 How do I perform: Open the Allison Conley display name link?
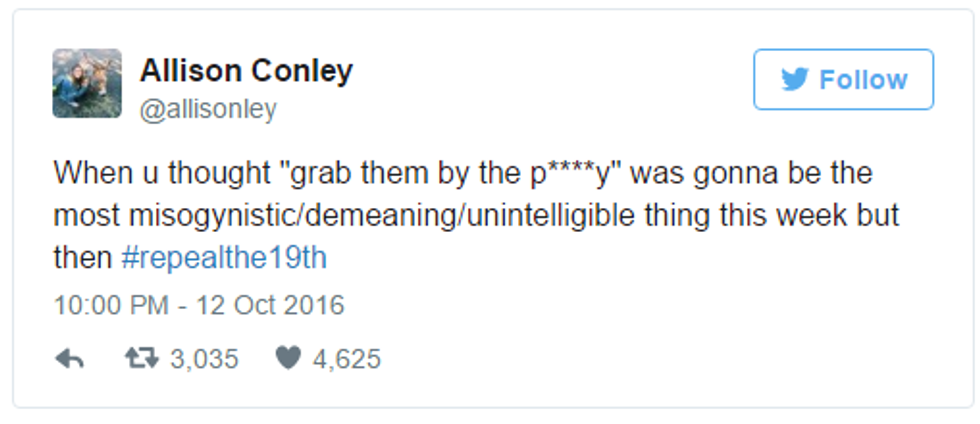point(246,71)
